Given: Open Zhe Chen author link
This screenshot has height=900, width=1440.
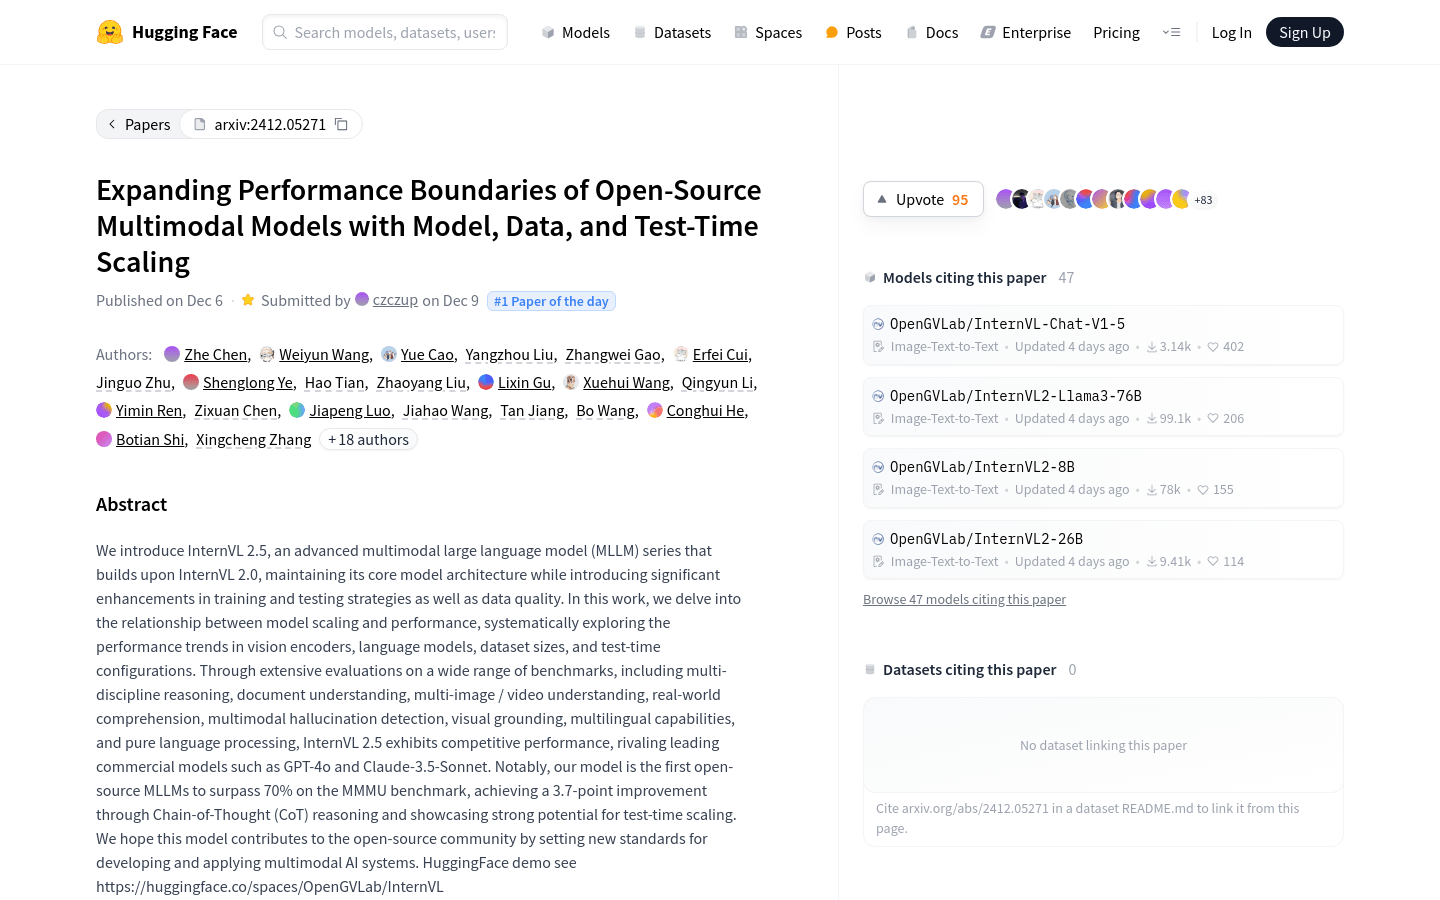Looking at the screenshot, I should 215,354.
